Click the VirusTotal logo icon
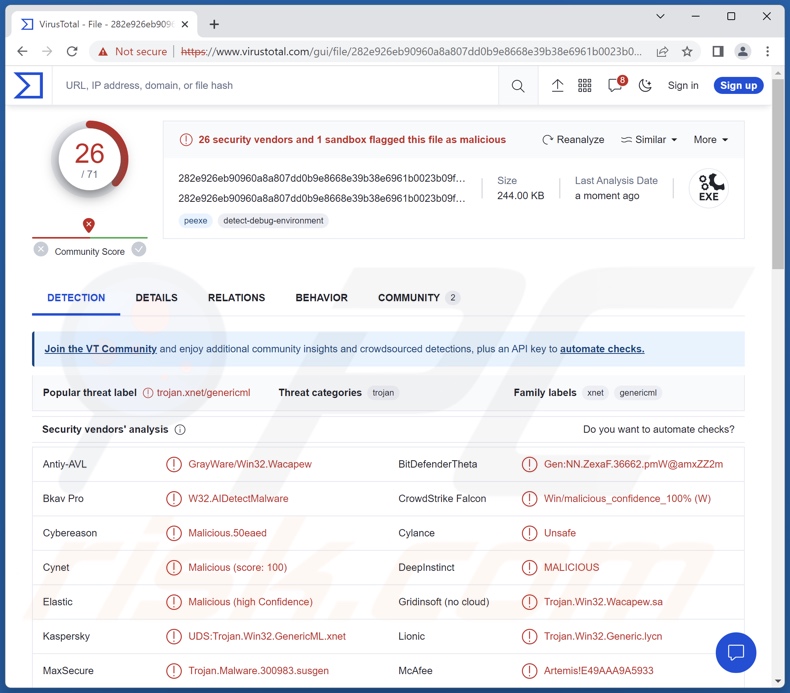 28,86
